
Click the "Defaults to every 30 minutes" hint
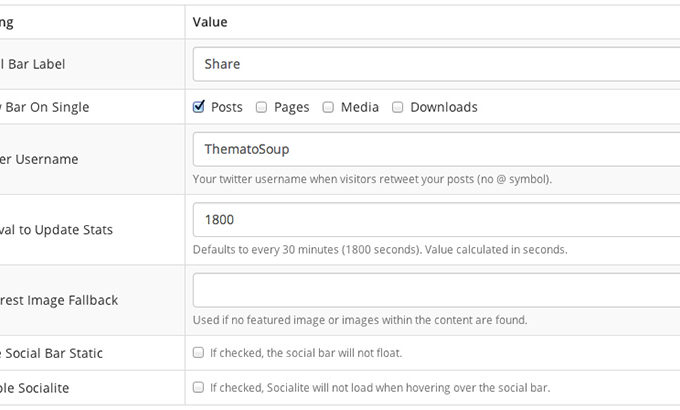click(x=380, y=250)
